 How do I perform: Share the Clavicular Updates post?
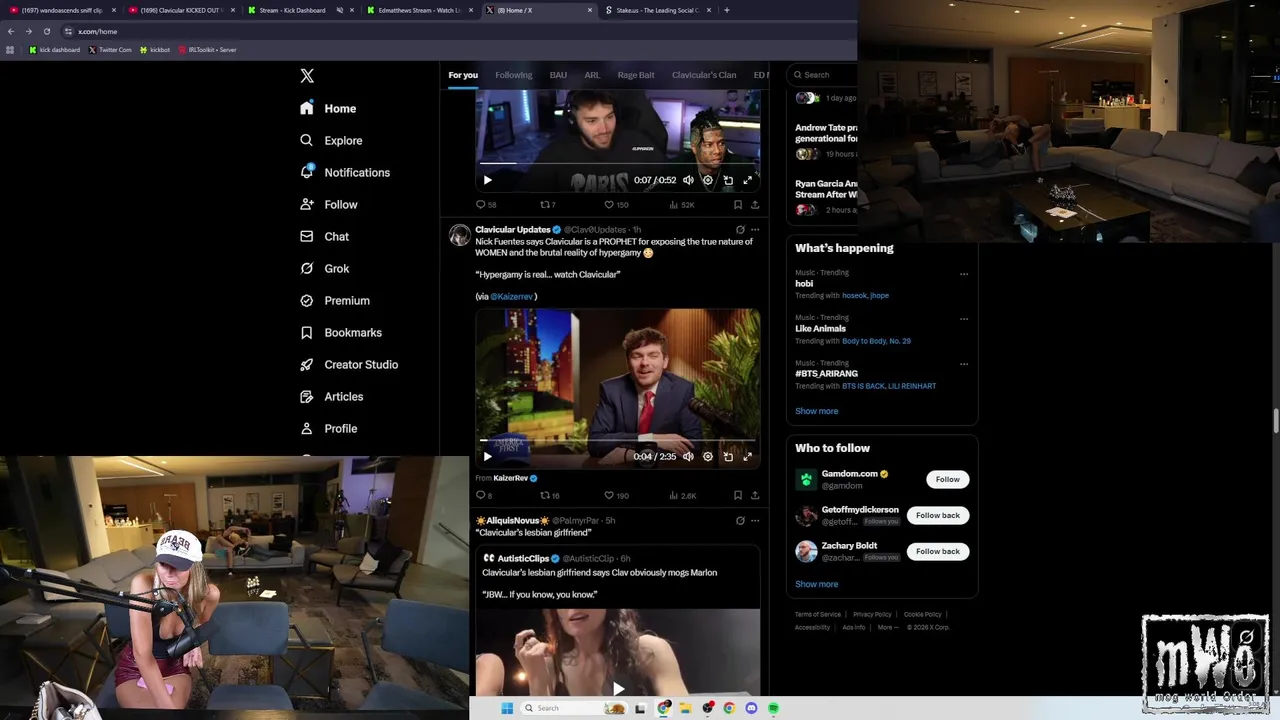(755, 495)
